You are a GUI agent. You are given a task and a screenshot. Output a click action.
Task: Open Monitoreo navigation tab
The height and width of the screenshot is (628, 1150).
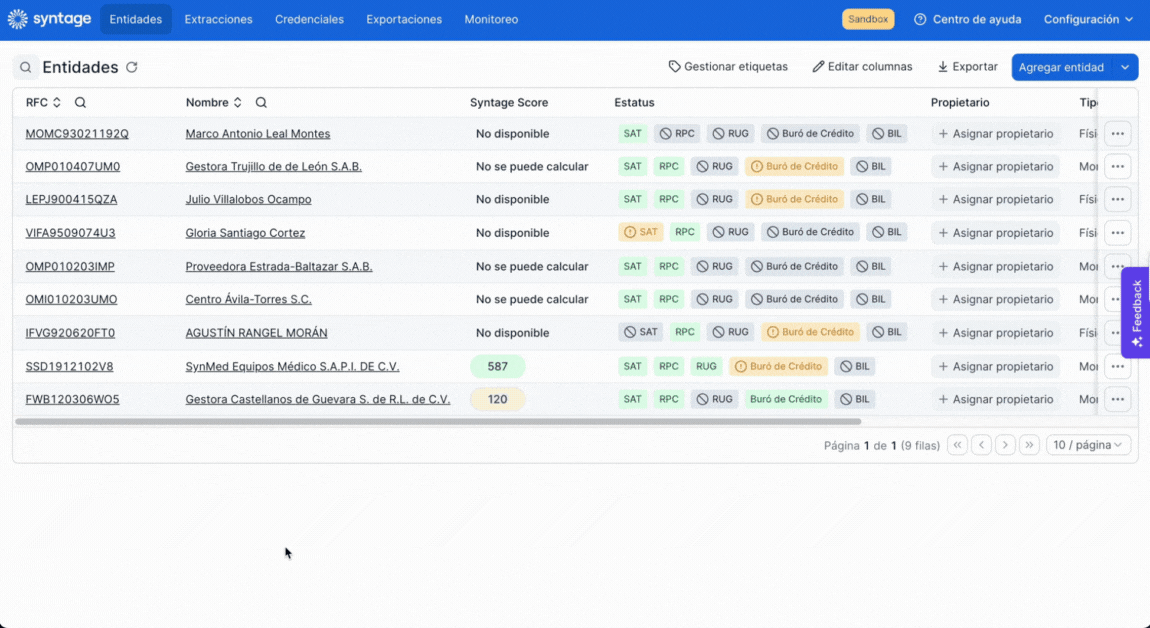click(x=491, y=19)
